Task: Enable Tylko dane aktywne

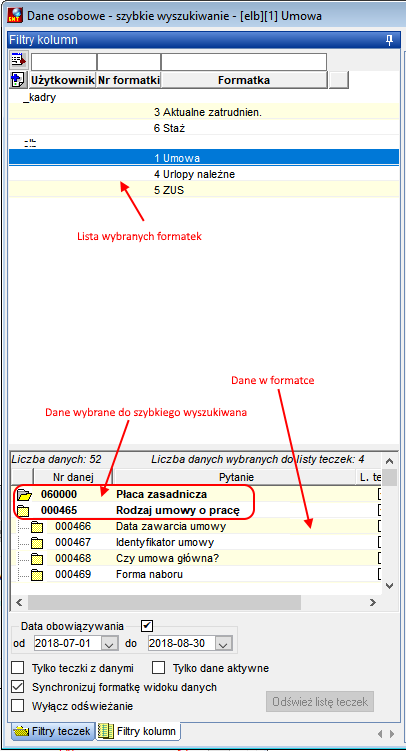Action: click(x=158, y=668)
